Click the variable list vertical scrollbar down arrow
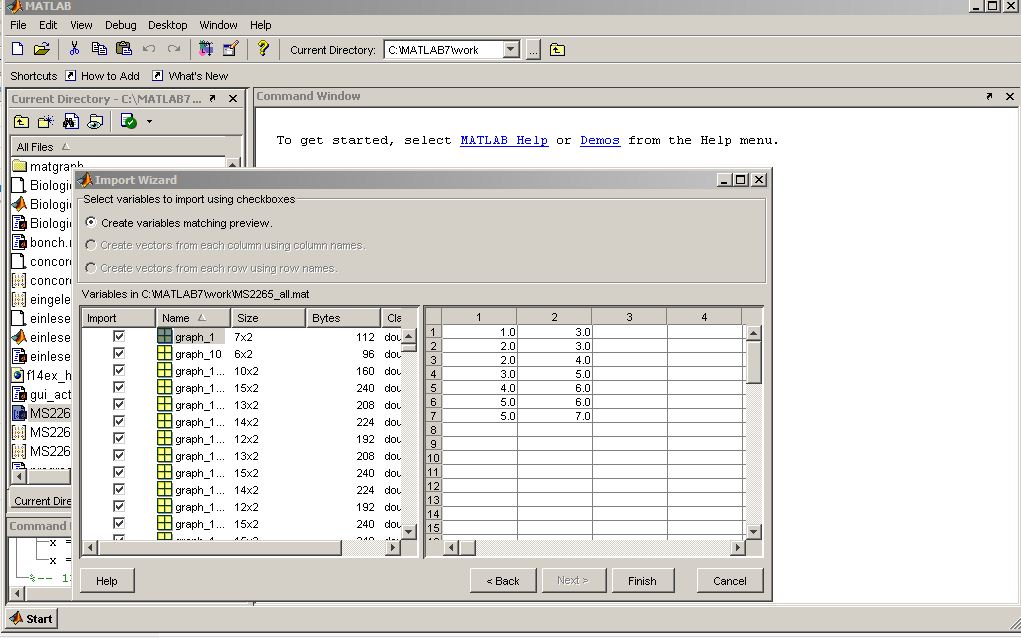The height and width of the screenshot is (638, 1021). tap(409, 530)
